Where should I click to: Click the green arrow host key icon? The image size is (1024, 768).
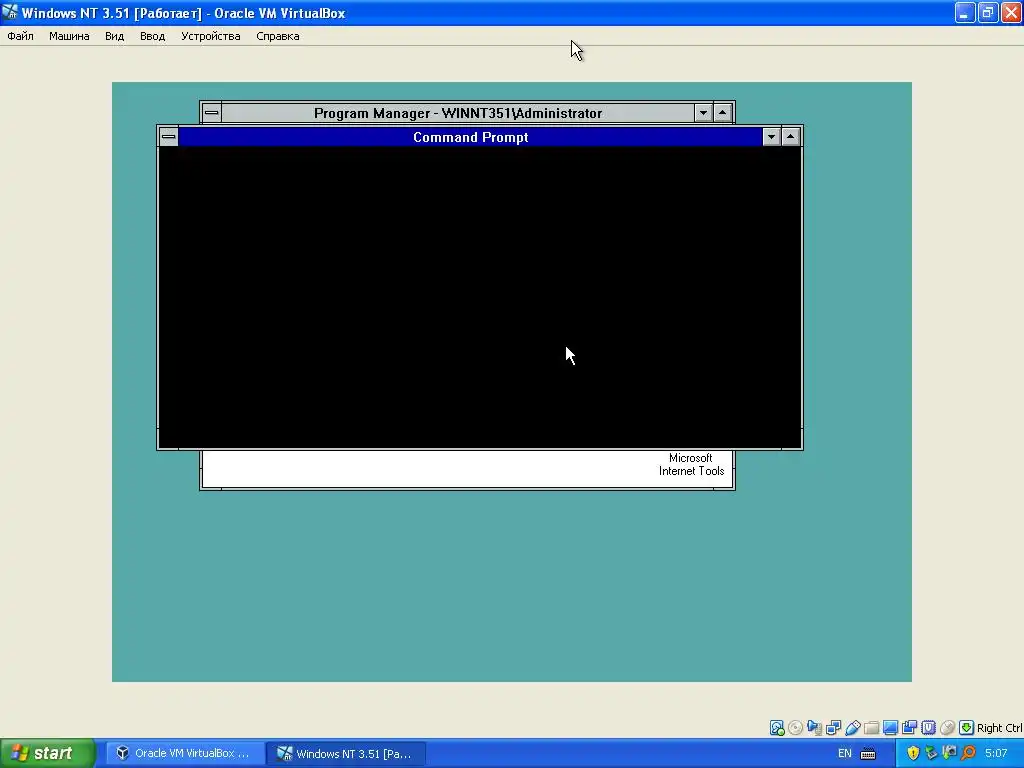pos(967,728)
